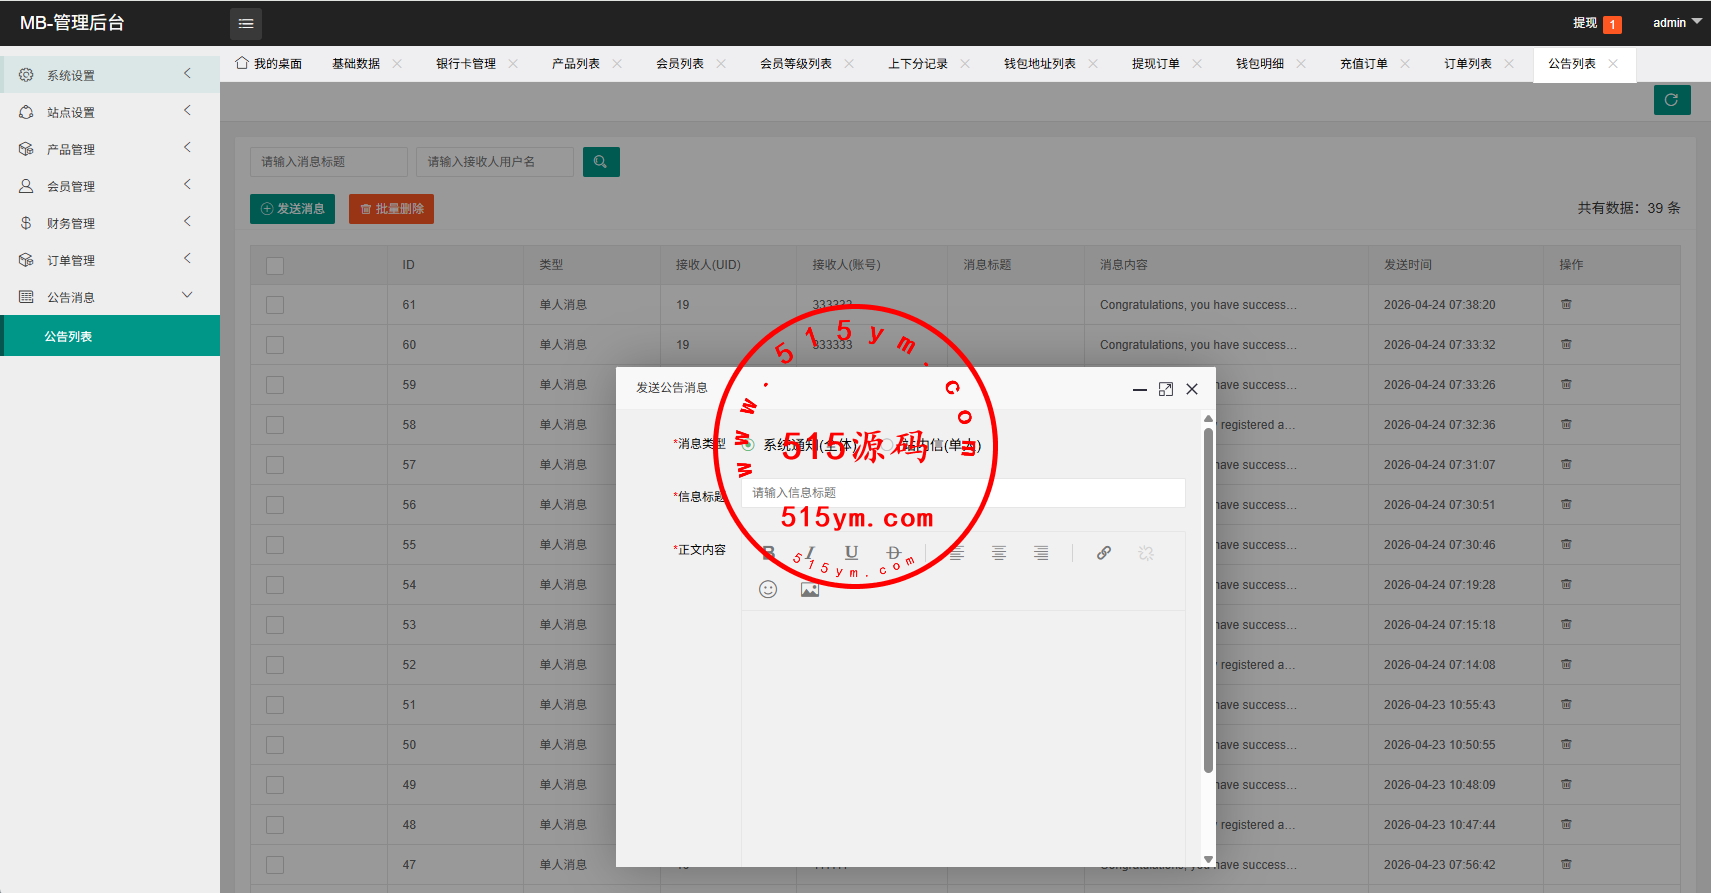Expand the 系统设置 sidebar menu
The image size is (1711, 893).
(100, 75)
